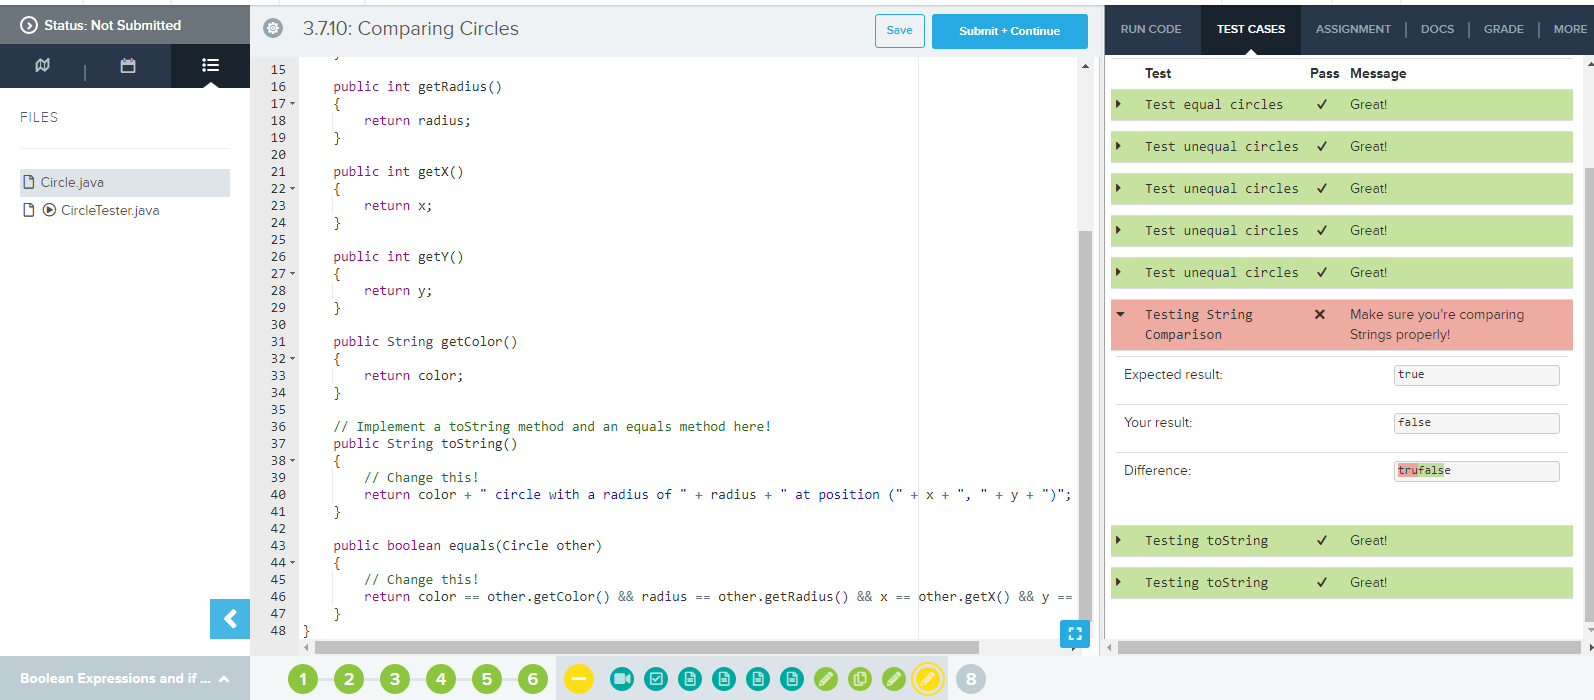Click the toString return statement on line 40

pos(717,495)
